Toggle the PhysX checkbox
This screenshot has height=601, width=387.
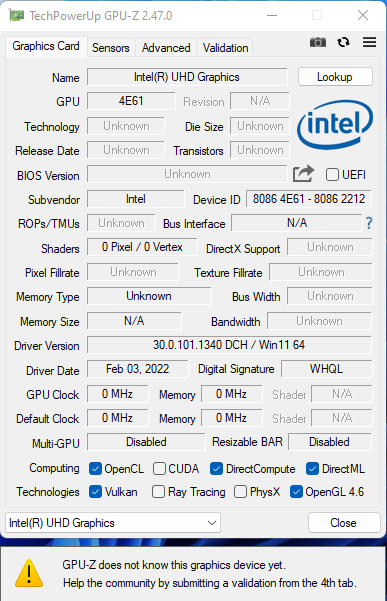coord(240,492)
